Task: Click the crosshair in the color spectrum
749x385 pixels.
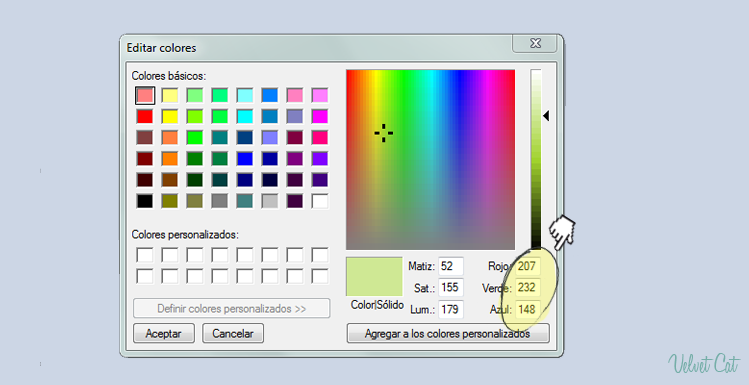Action: pyautogui.click(x=384, y=133)
